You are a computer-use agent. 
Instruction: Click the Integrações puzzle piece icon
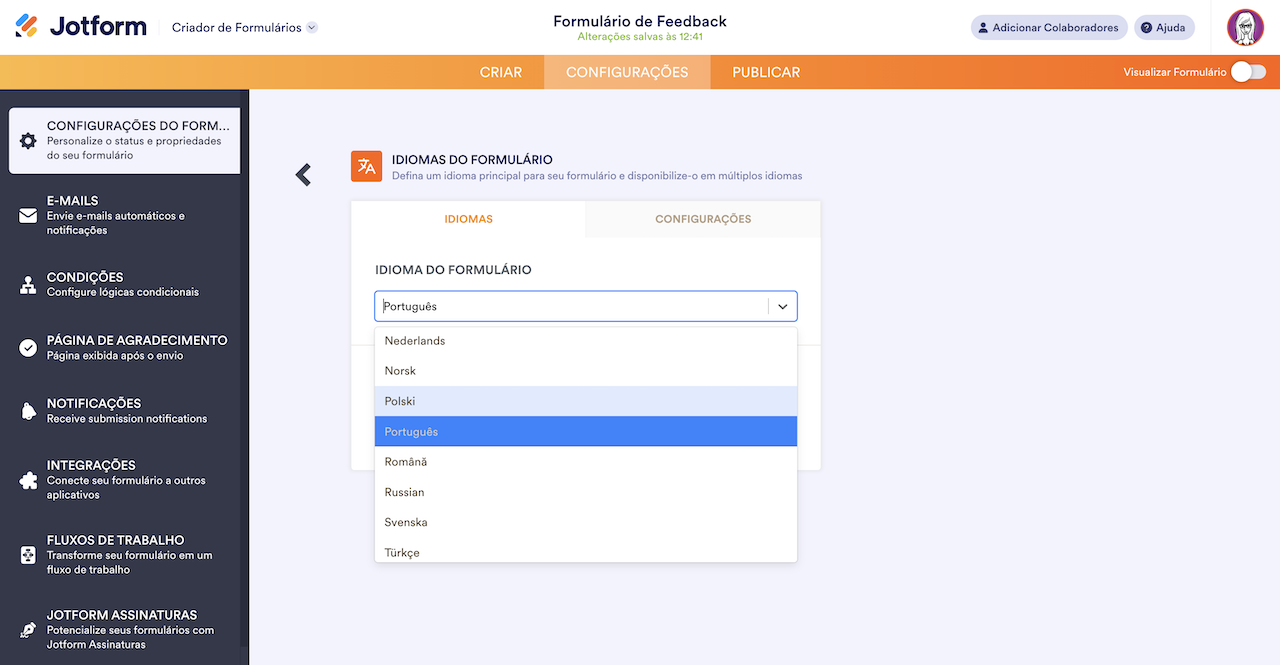[x=28, y=480]
